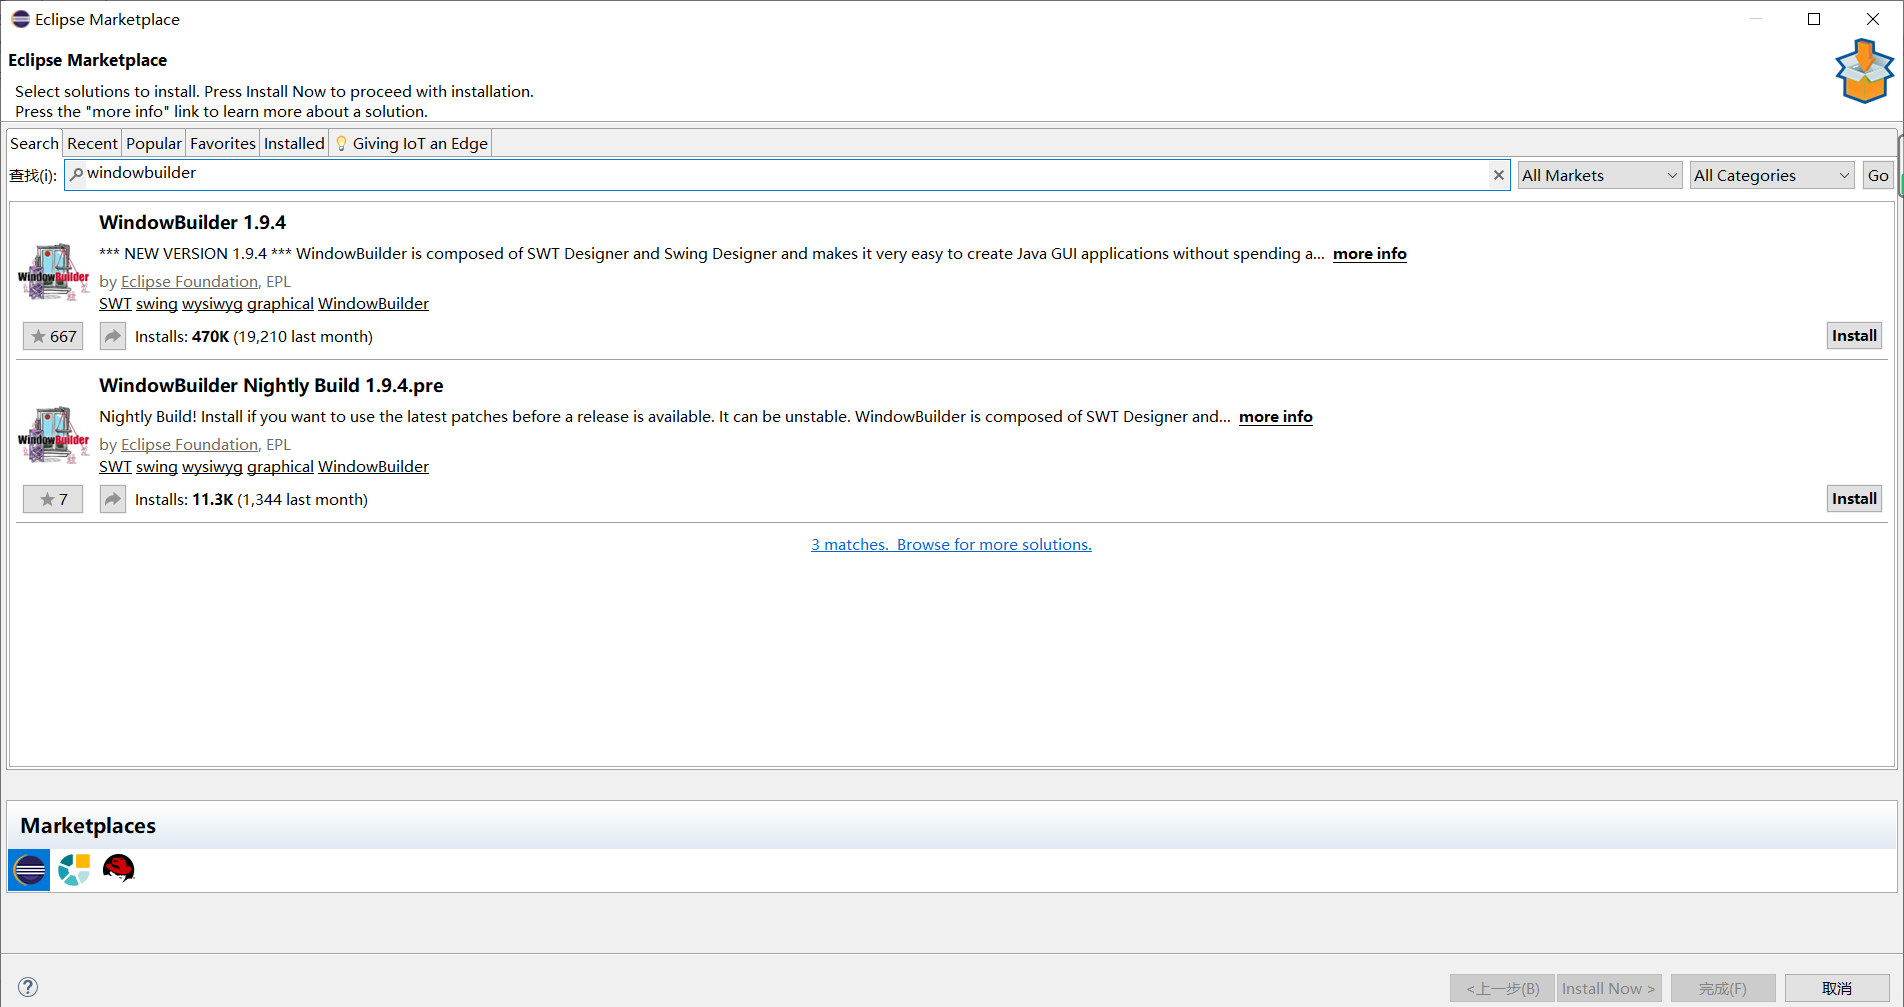The width and height of the screenshot is (1904, 1007).
Task: Open more info for WindowBuilder 1.9.4
Action: [x=1369, y=254]
